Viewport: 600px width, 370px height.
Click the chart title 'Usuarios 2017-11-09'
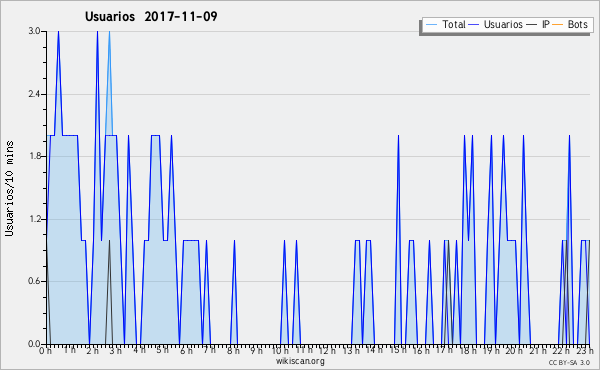point(151,16)
